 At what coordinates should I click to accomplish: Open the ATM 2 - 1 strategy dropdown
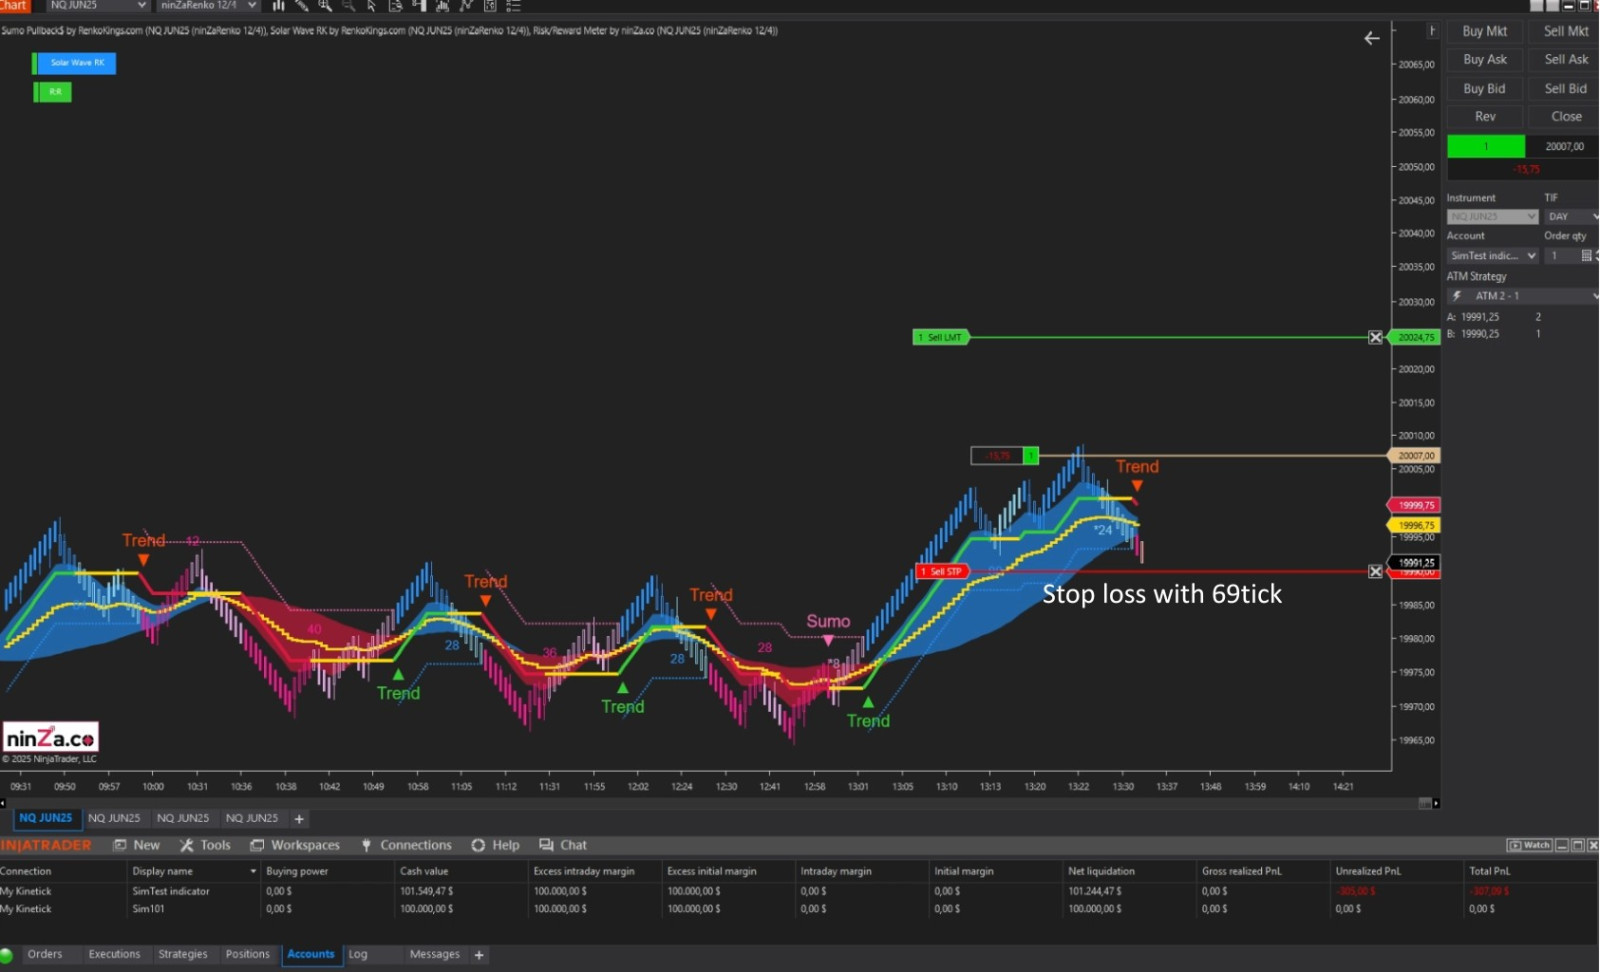(1522, 296)
